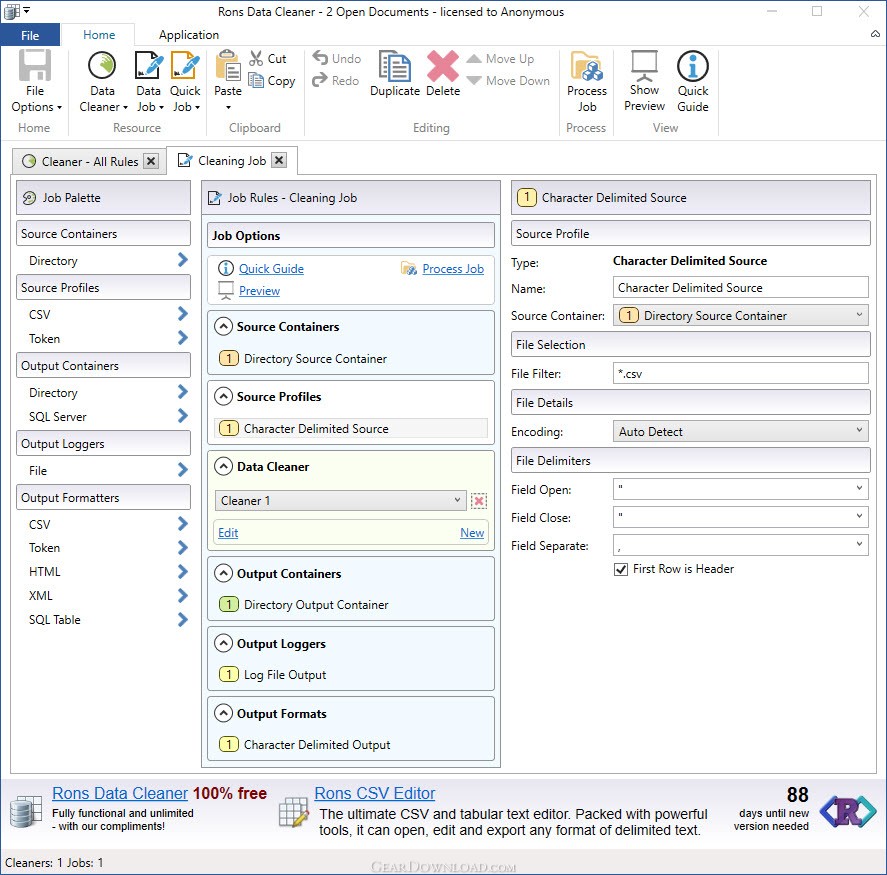The width and height of the screenshot is (887, 875).
Task: Collapse the Output Loggers section
Action: (223, 644)
